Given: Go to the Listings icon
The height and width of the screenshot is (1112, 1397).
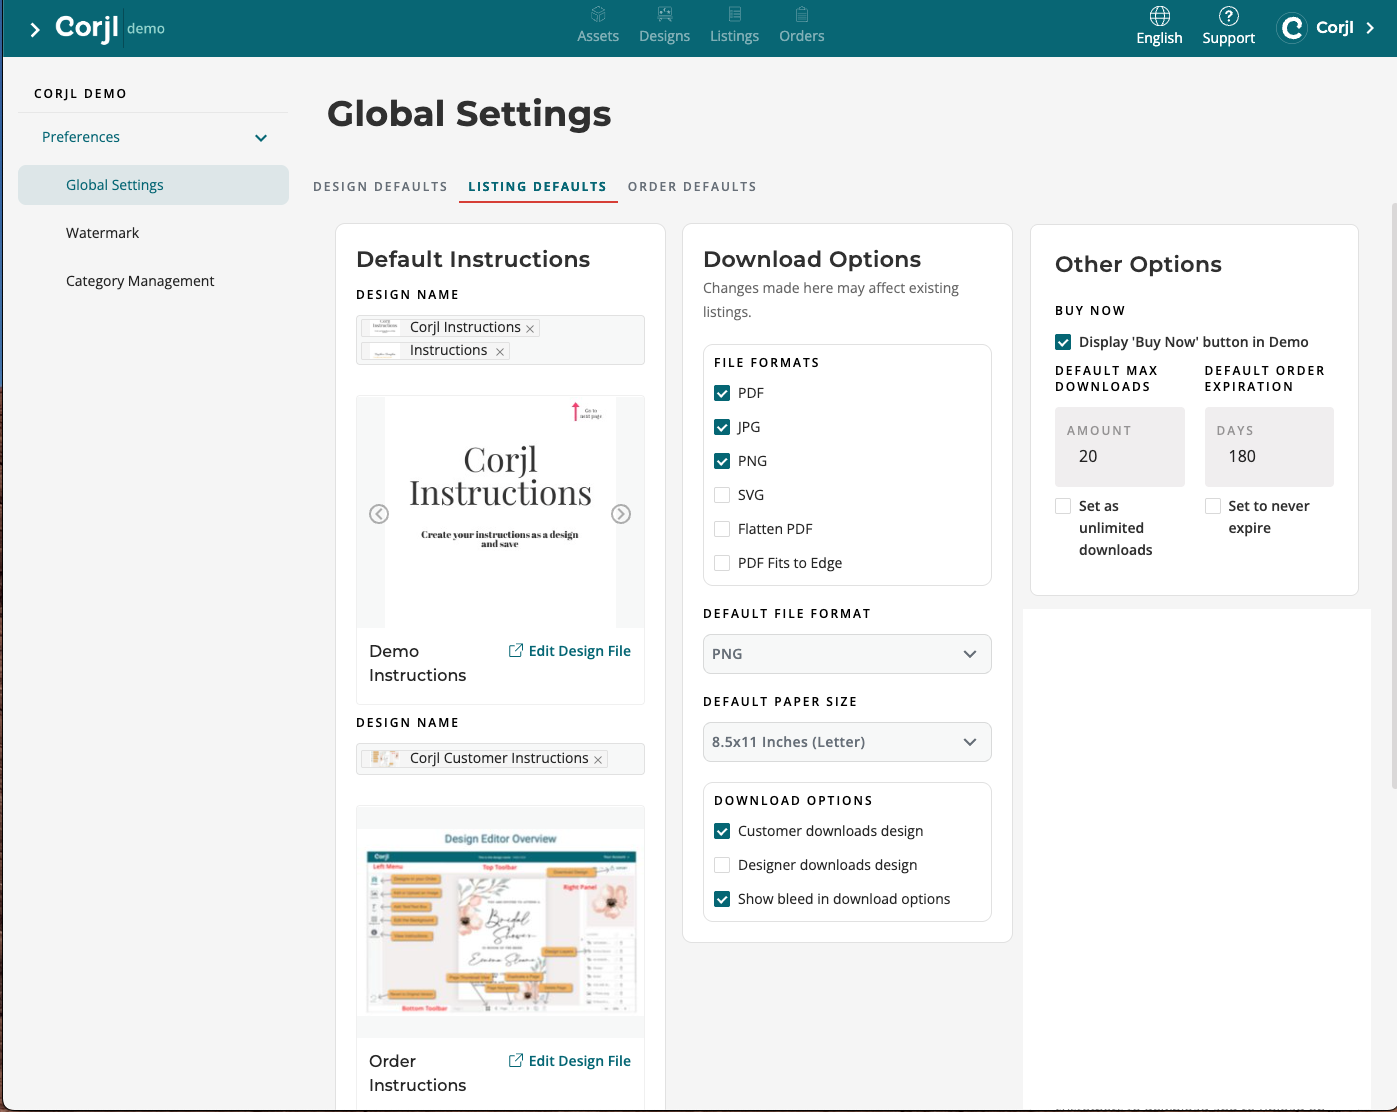Looking at the screenshot, I should click(734, 15).
